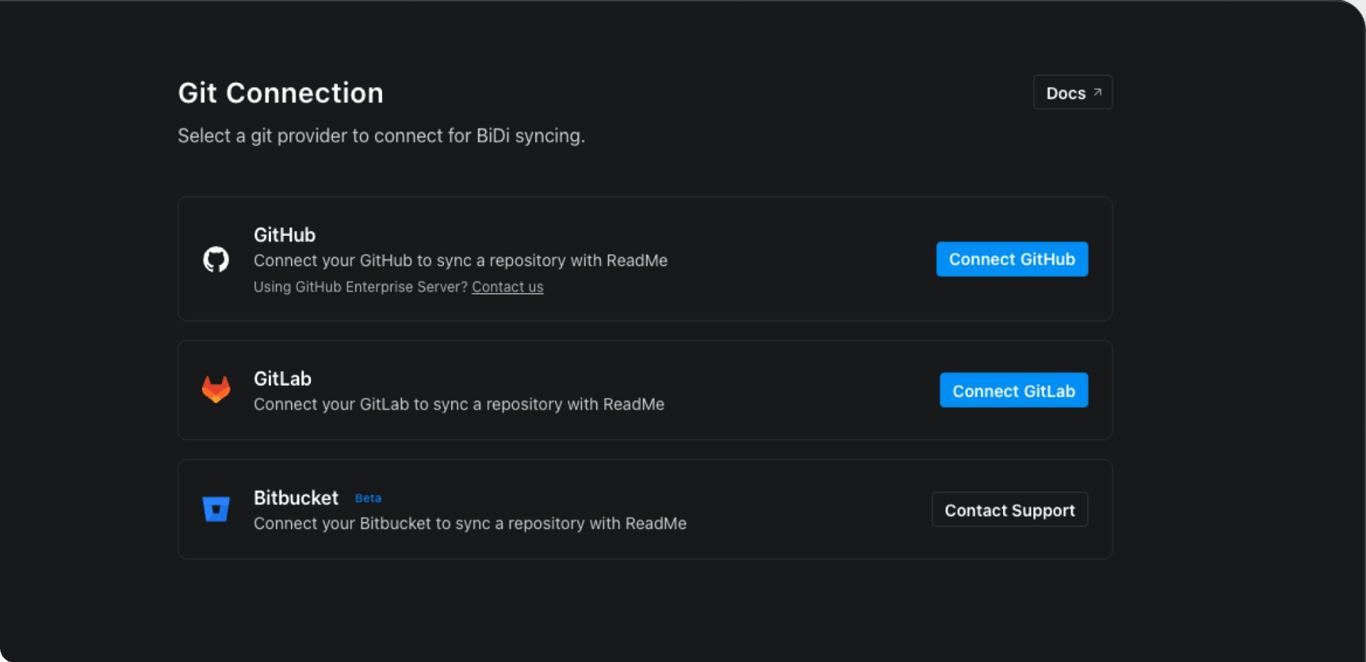Viewport: 1366px width, 662px height.
Task: Click the GitHub octocat logo icon
Action: pos(216,260)
